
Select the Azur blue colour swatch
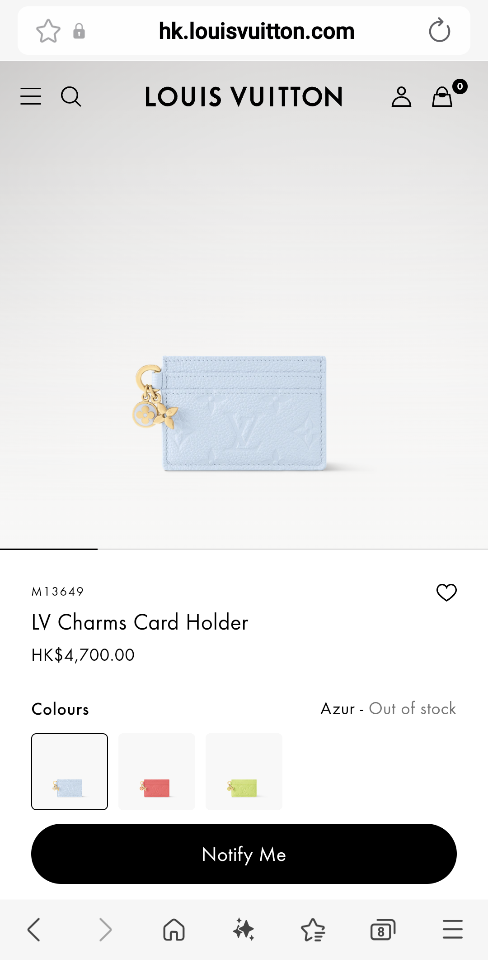(70, 771)
